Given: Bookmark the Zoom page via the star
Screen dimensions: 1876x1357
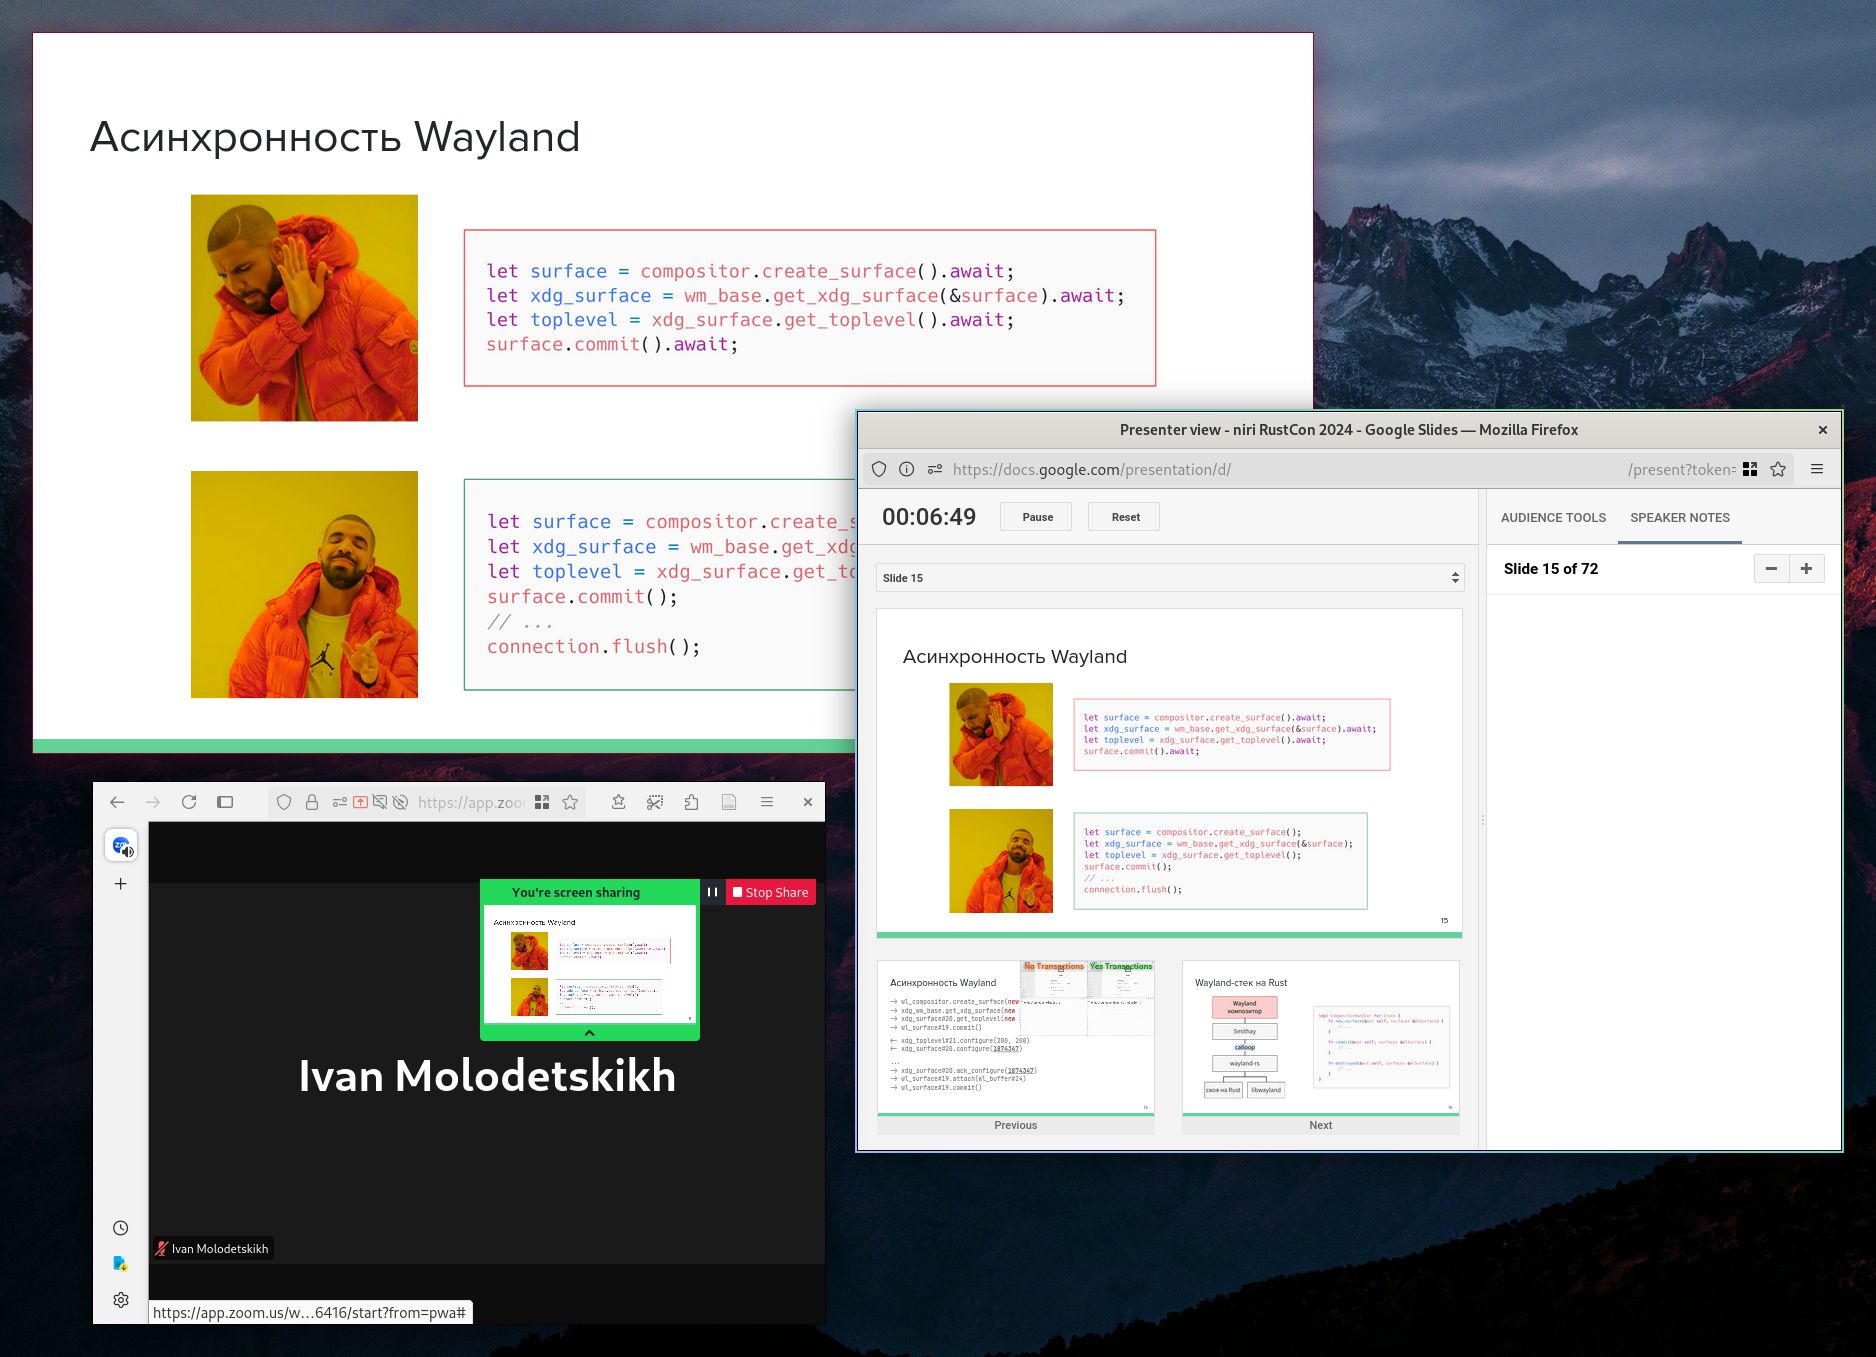Looking at the screenshot, I should click(570, 801).
